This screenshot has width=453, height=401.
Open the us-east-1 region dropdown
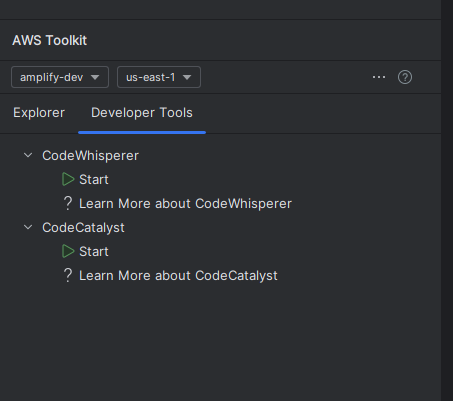[159, 77]
